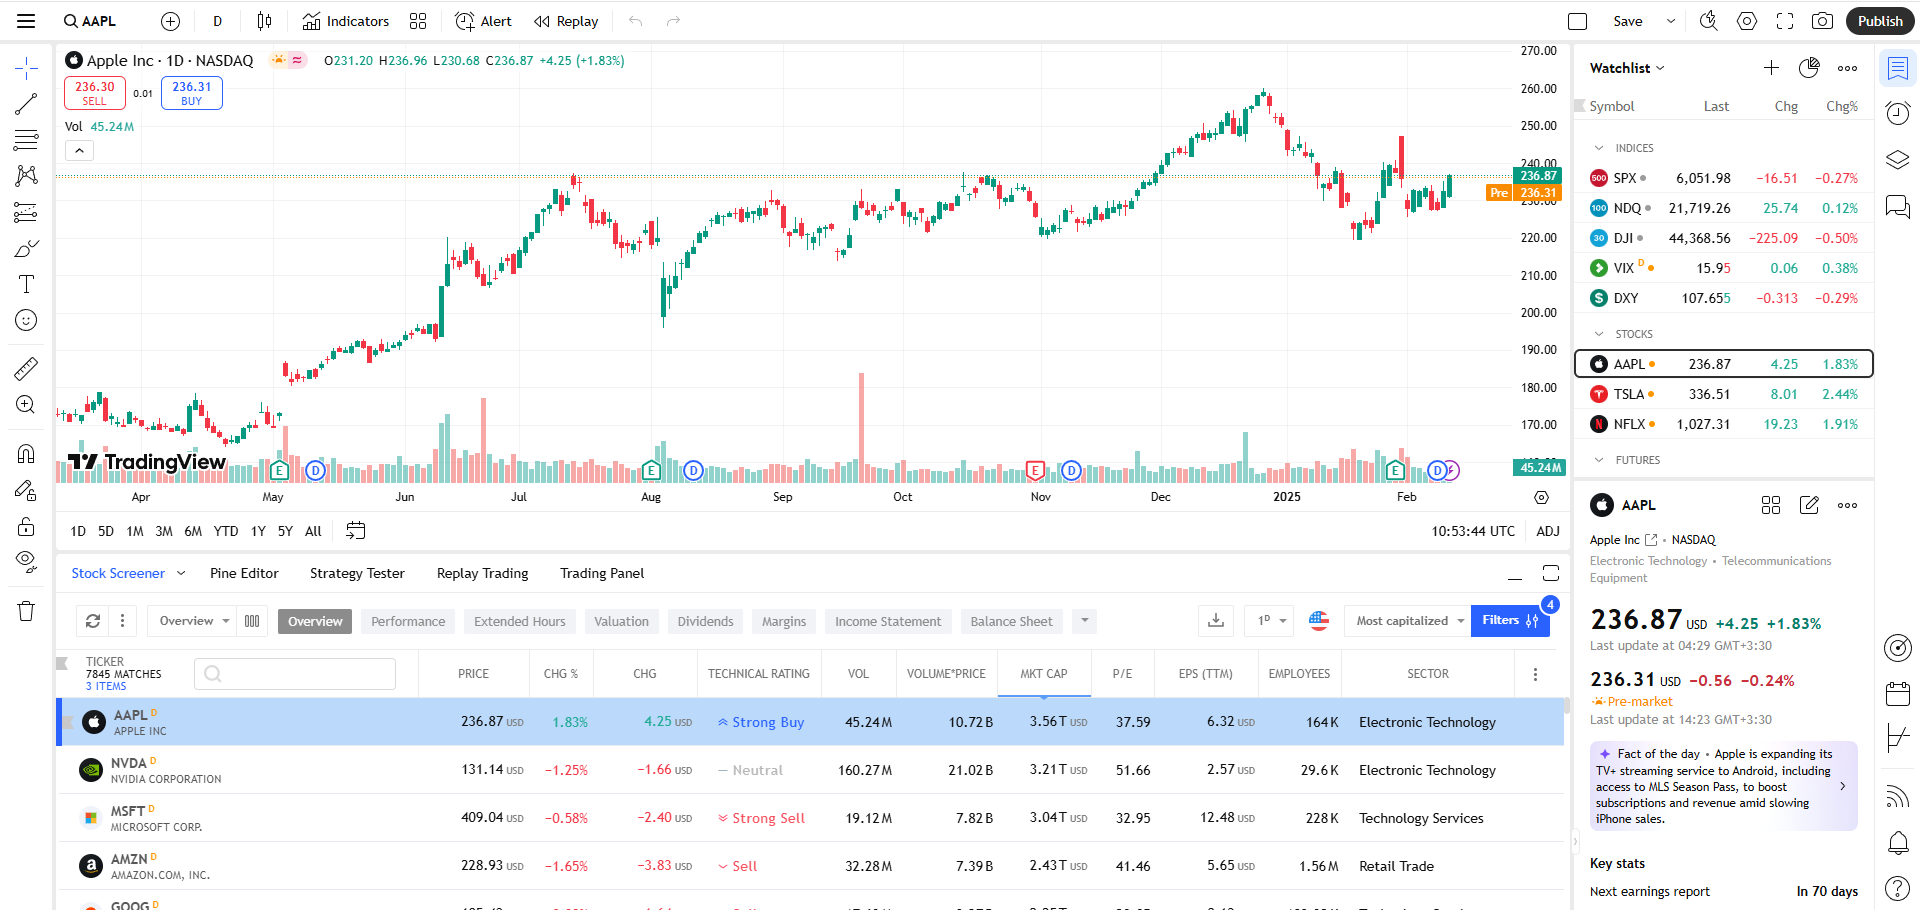This screenshot has width=1920, height=910.
Task: Select the crosshair cursor tool
Action: click(x=26, y=68)
